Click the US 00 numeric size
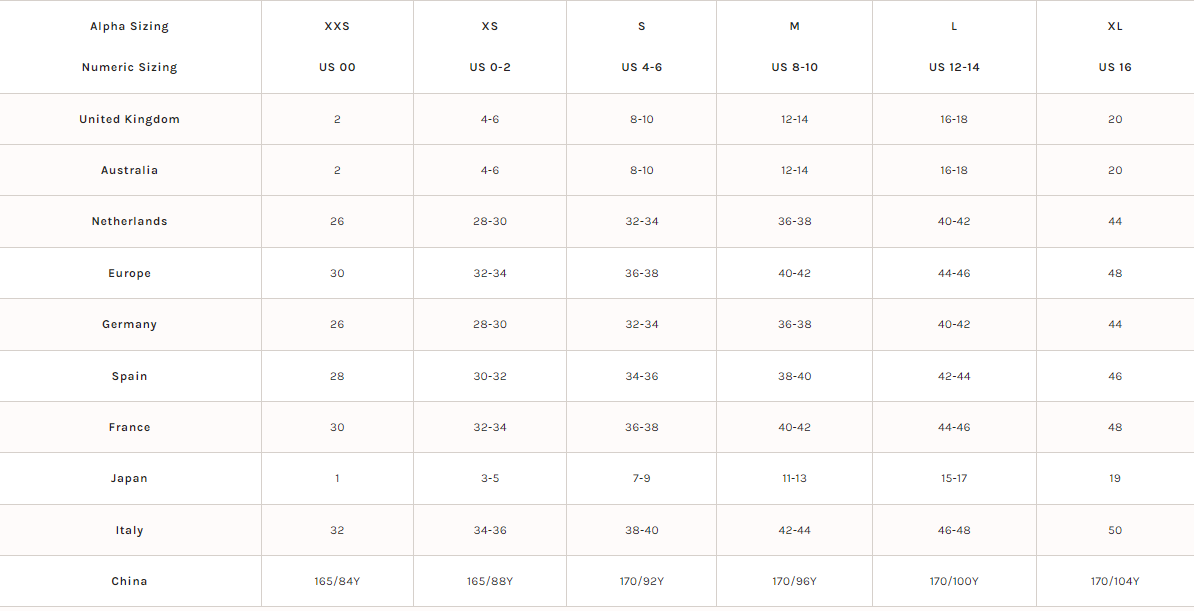Image resolution: width=1194 pixels, height=611 pixels. click(337, 67)
